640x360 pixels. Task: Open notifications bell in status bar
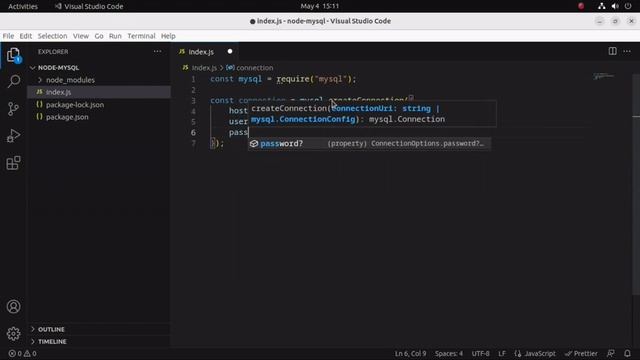tap(627, 353)
